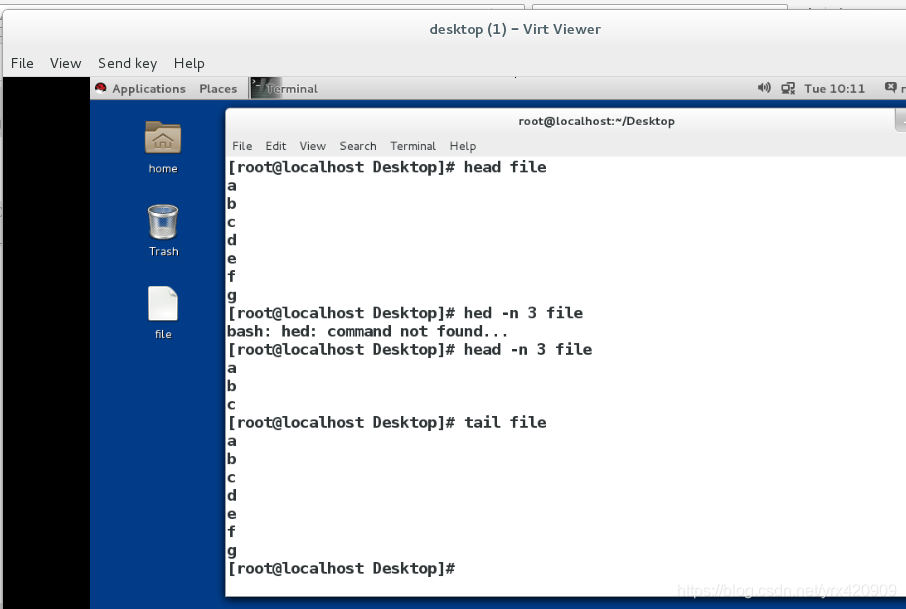Click the Tue 10:11 clock
This screenshot has width=906, height=609.
[x=834, y=88]
